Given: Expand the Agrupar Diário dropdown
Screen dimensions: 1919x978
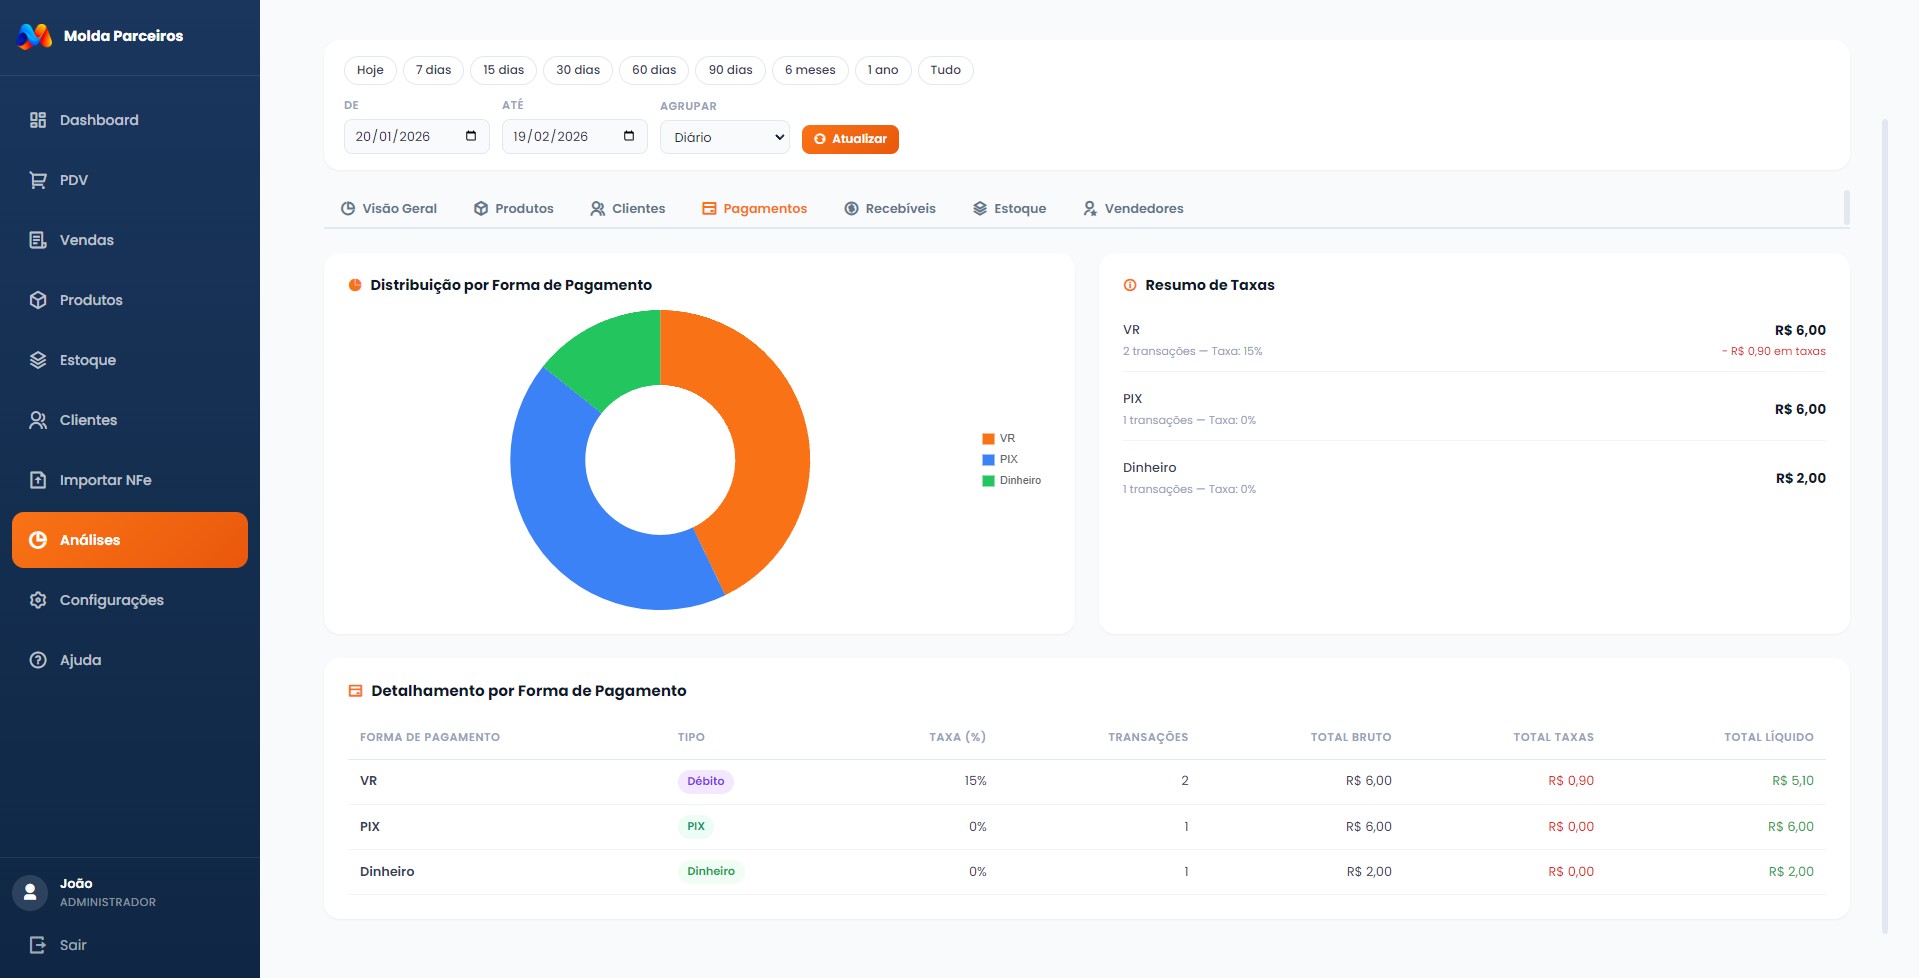Looking at the screenshot, I should (x=724, y=138).
